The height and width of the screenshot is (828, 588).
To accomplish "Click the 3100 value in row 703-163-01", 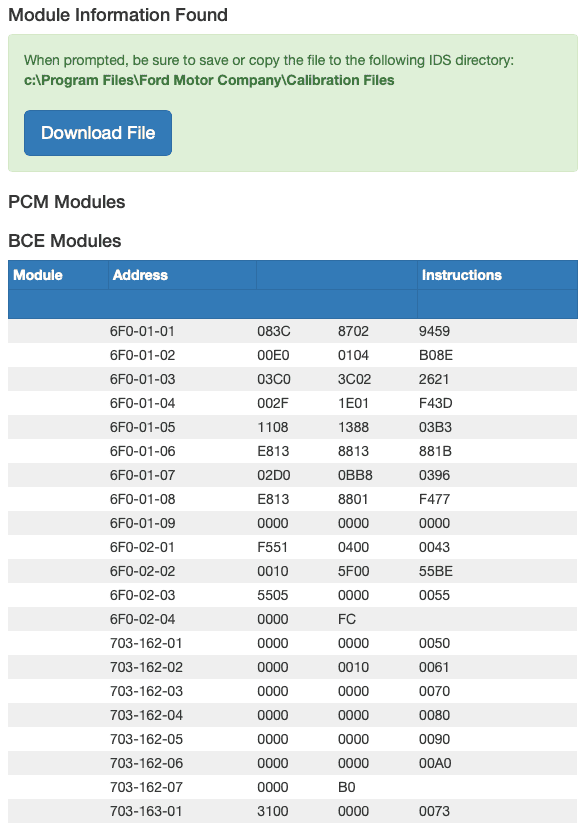I will point(272,811).
